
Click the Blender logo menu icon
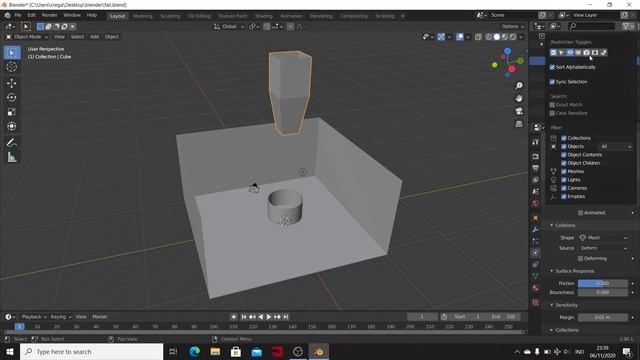[7, 15]
